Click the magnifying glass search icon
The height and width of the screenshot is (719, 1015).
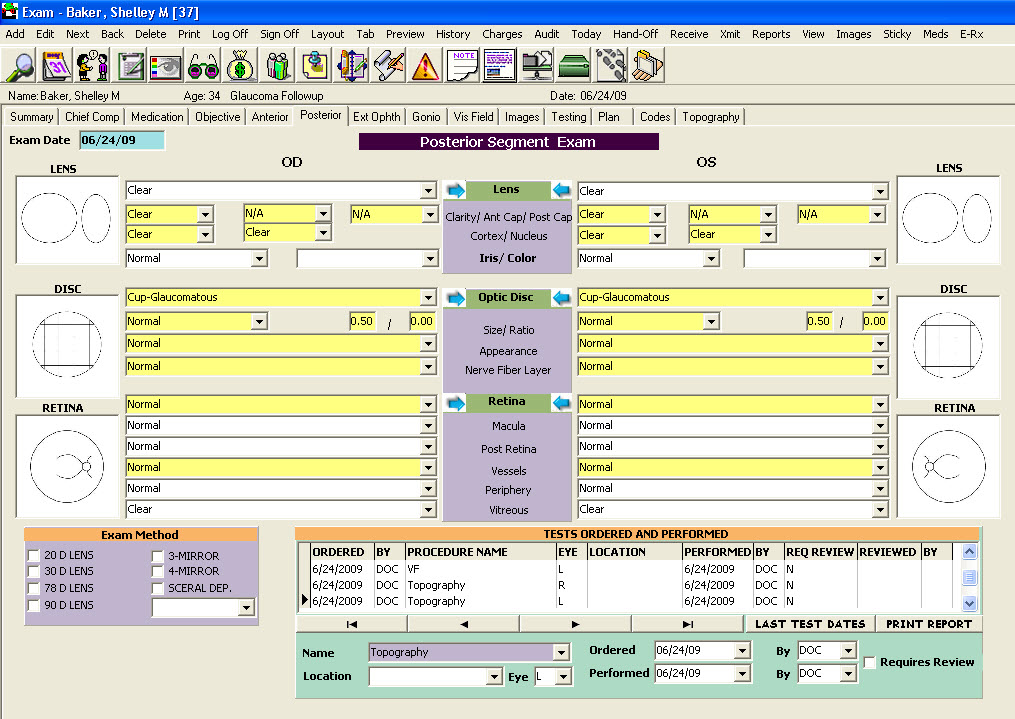(x=20, y=66)
